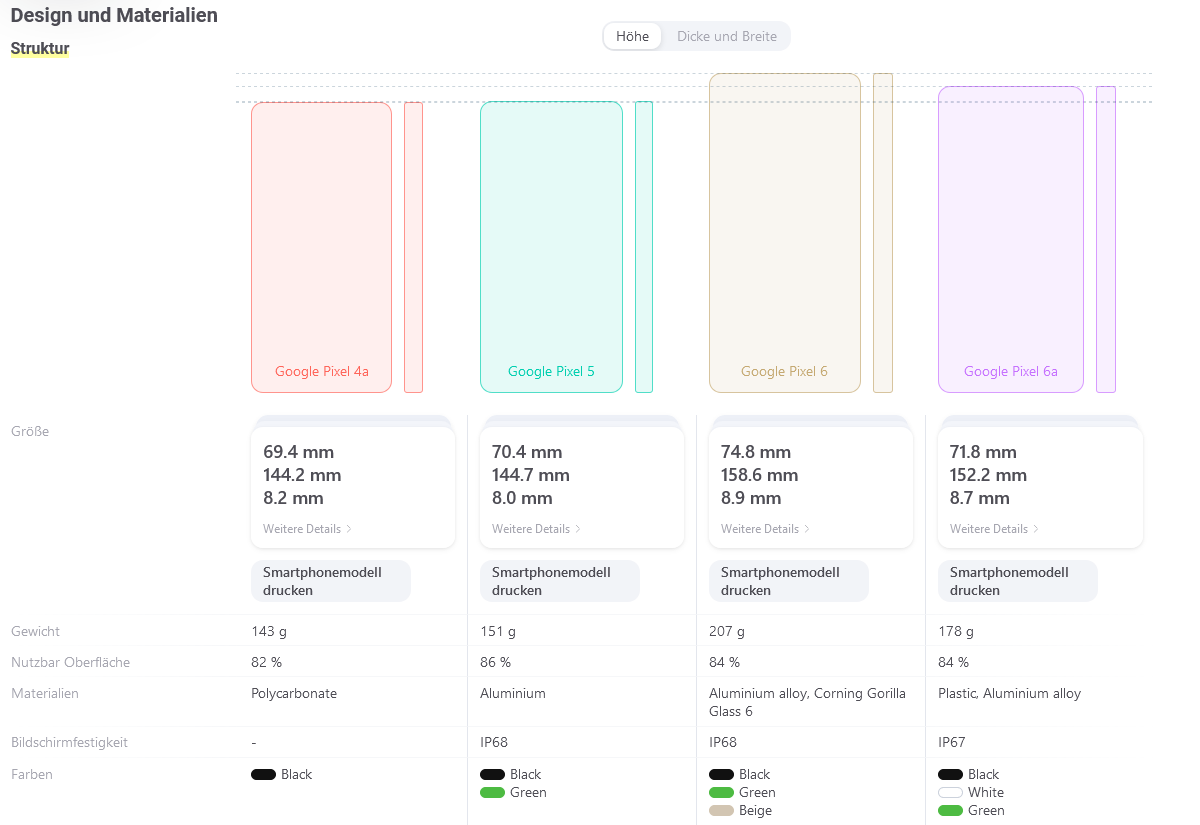
Task: Click the Green swatch for Pixel 6a
Action: pyautogui.click(x=950, y=811)
